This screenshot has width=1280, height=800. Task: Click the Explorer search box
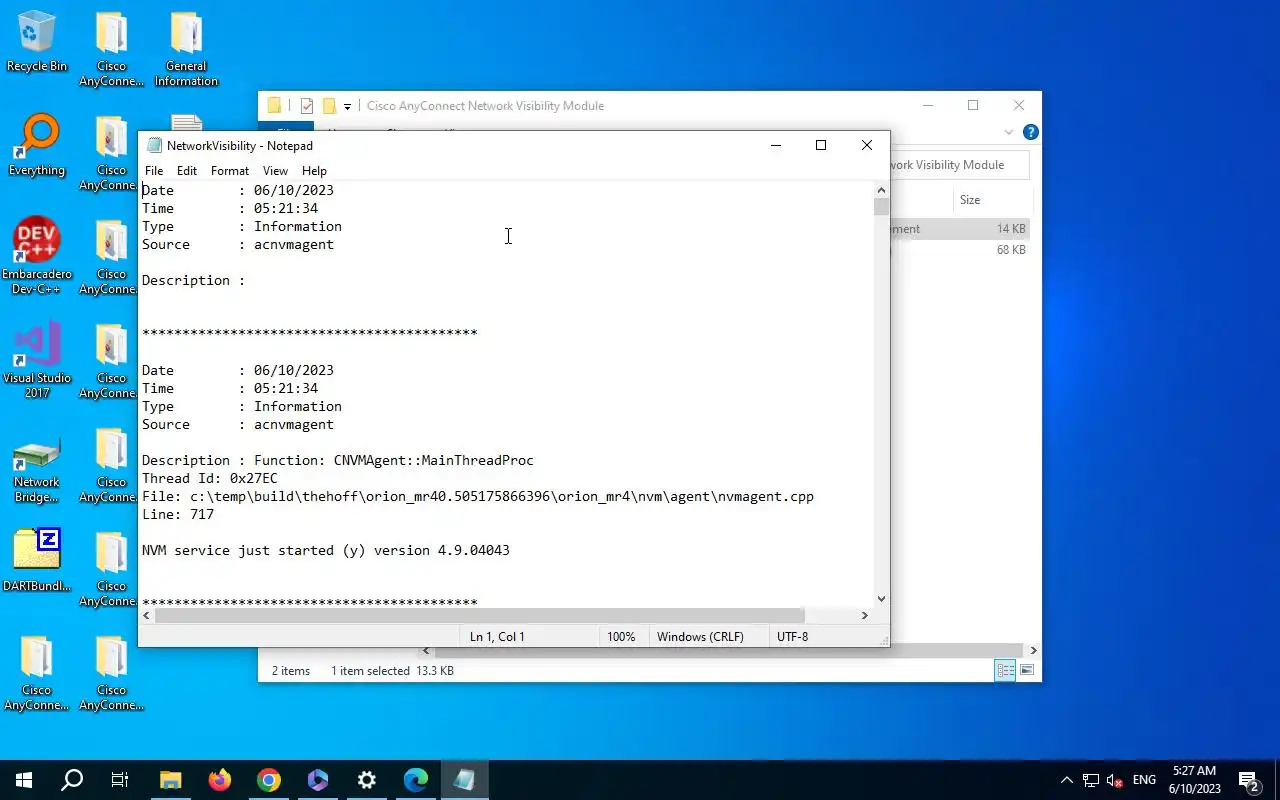pyautogui.click(x=959, y=165)
